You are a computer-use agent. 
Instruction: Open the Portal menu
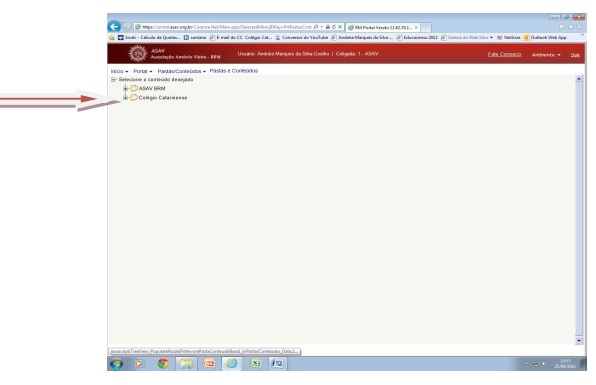click(143, 71)
